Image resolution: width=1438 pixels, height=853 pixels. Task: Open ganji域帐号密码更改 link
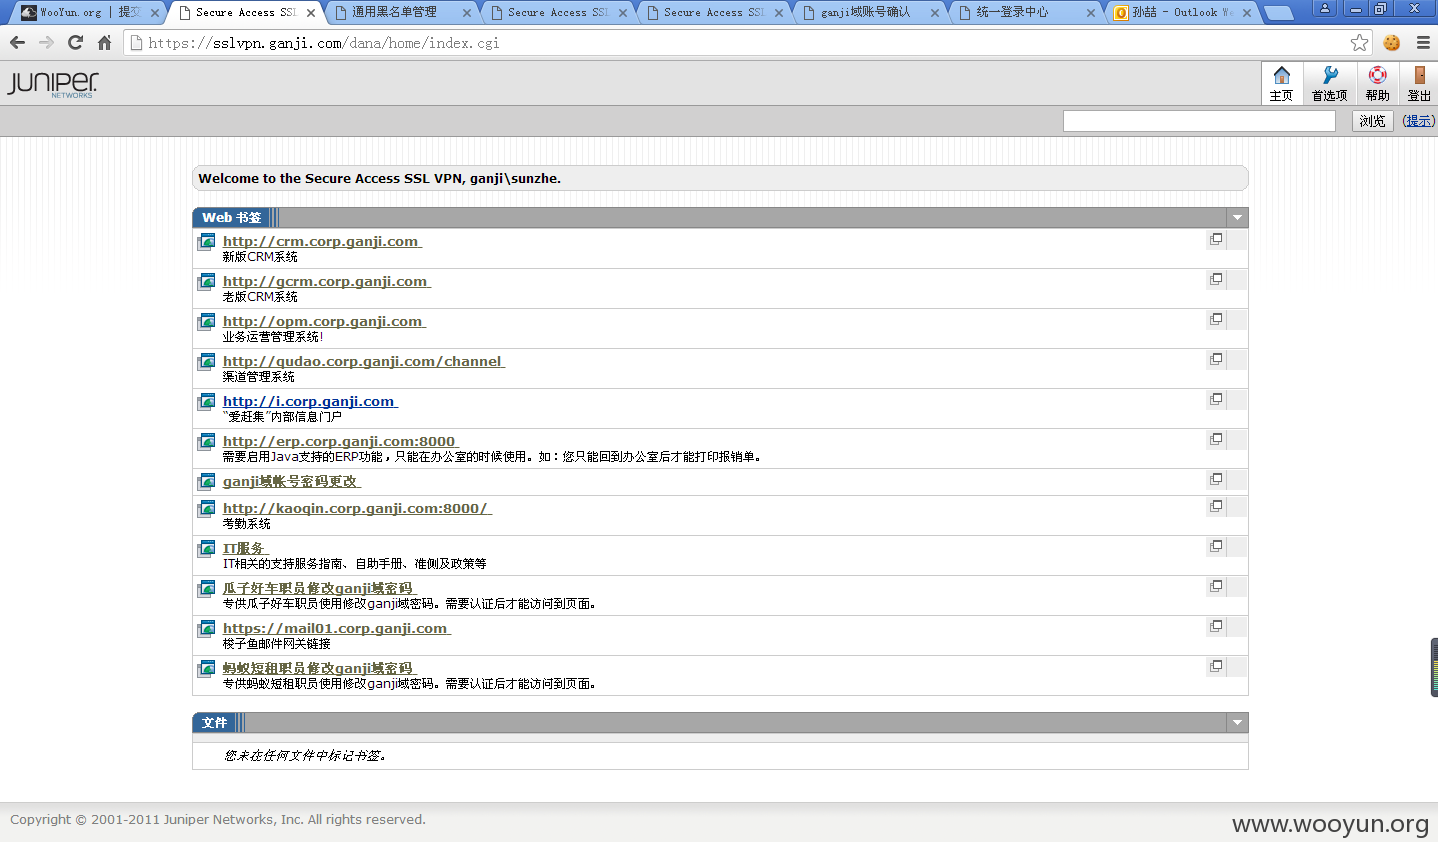pyautogui.click(x=291, y=481)
